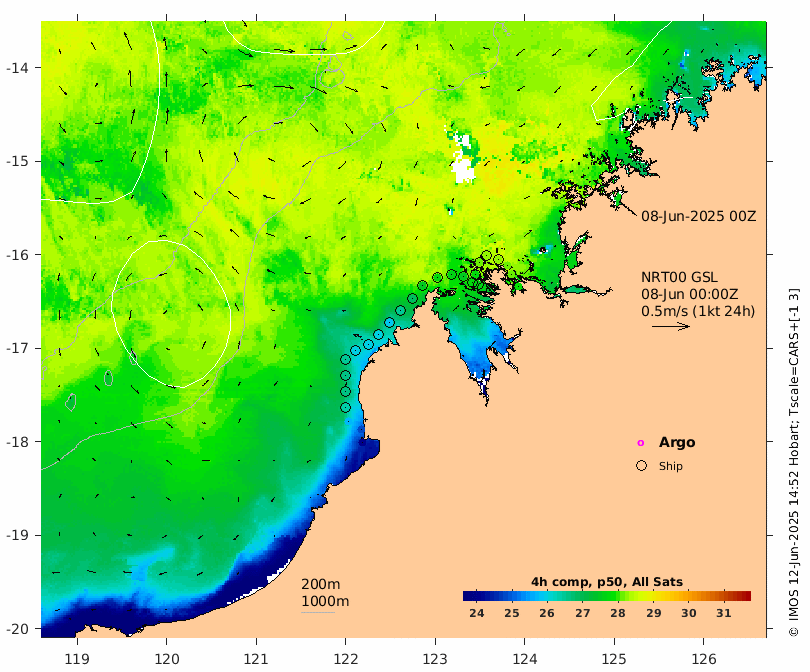Click colorbar tick label '28'
This screenshot has height=672, width=810.
pyautogui.click(x=618, y=613)
